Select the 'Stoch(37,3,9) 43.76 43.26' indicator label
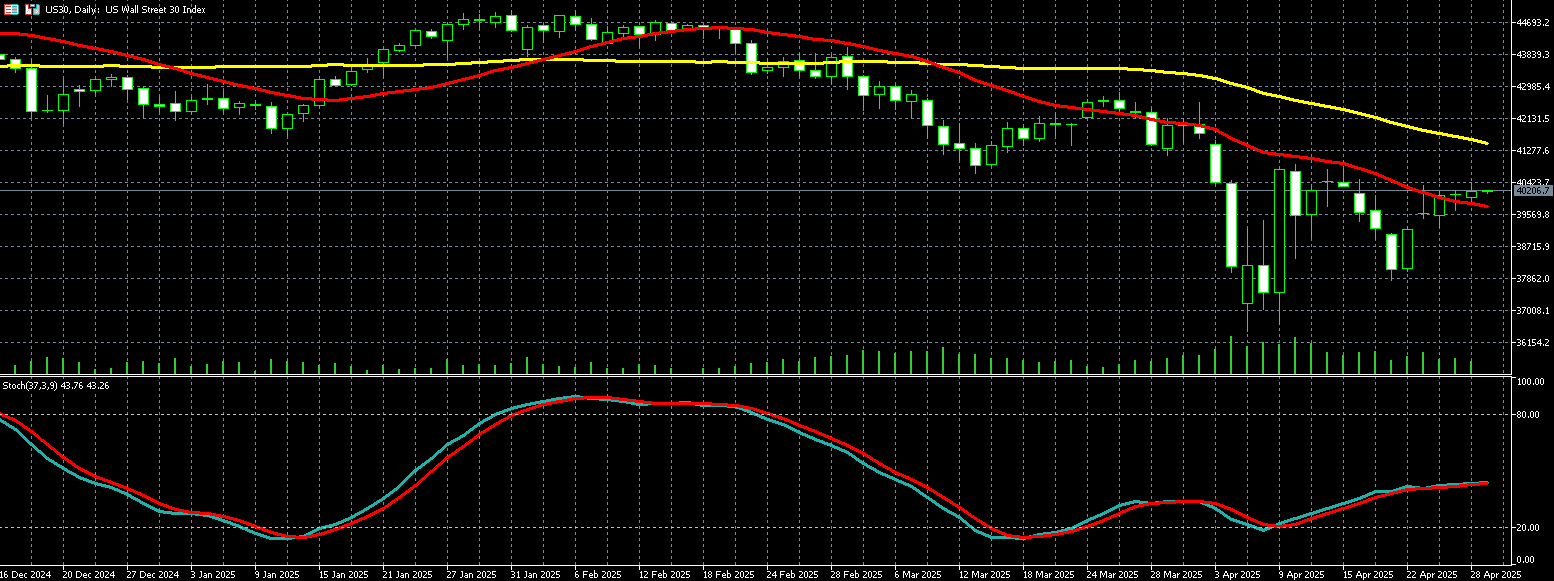Image resolution: width=1554 pixels, height=581 pixels. [57, 385]
